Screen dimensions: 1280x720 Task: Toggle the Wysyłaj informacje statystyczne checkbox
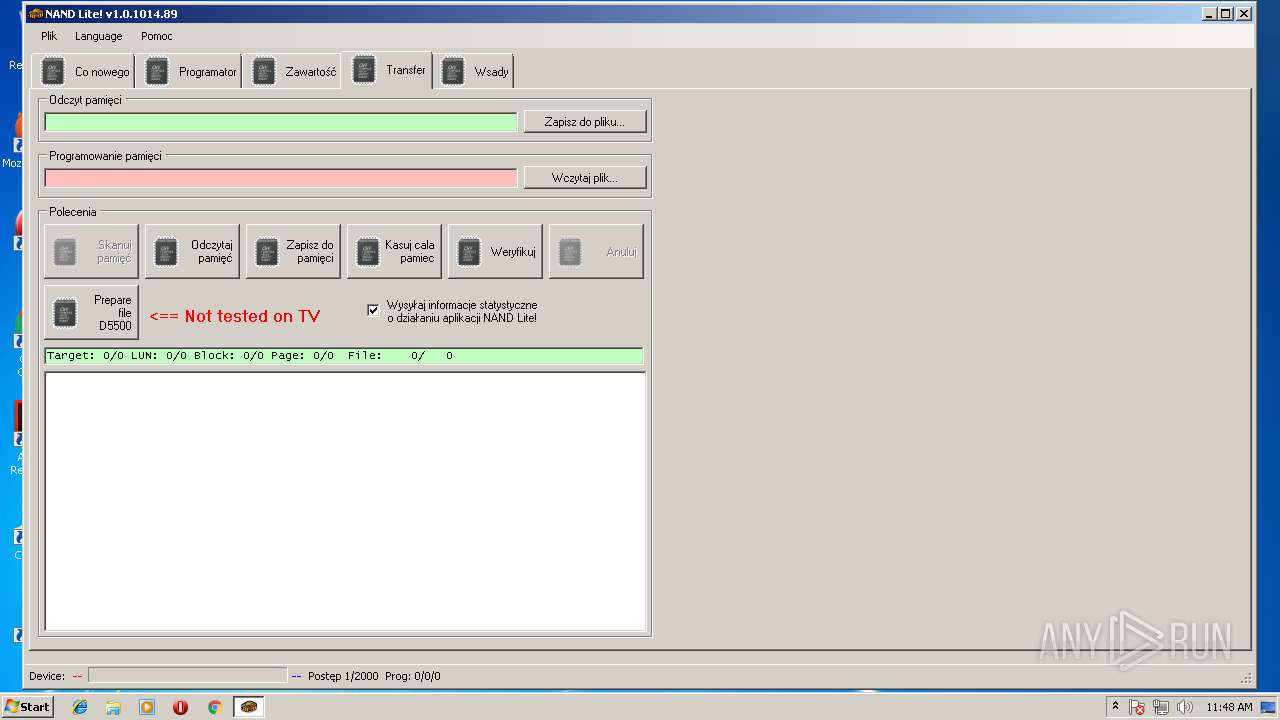(373, 311)
